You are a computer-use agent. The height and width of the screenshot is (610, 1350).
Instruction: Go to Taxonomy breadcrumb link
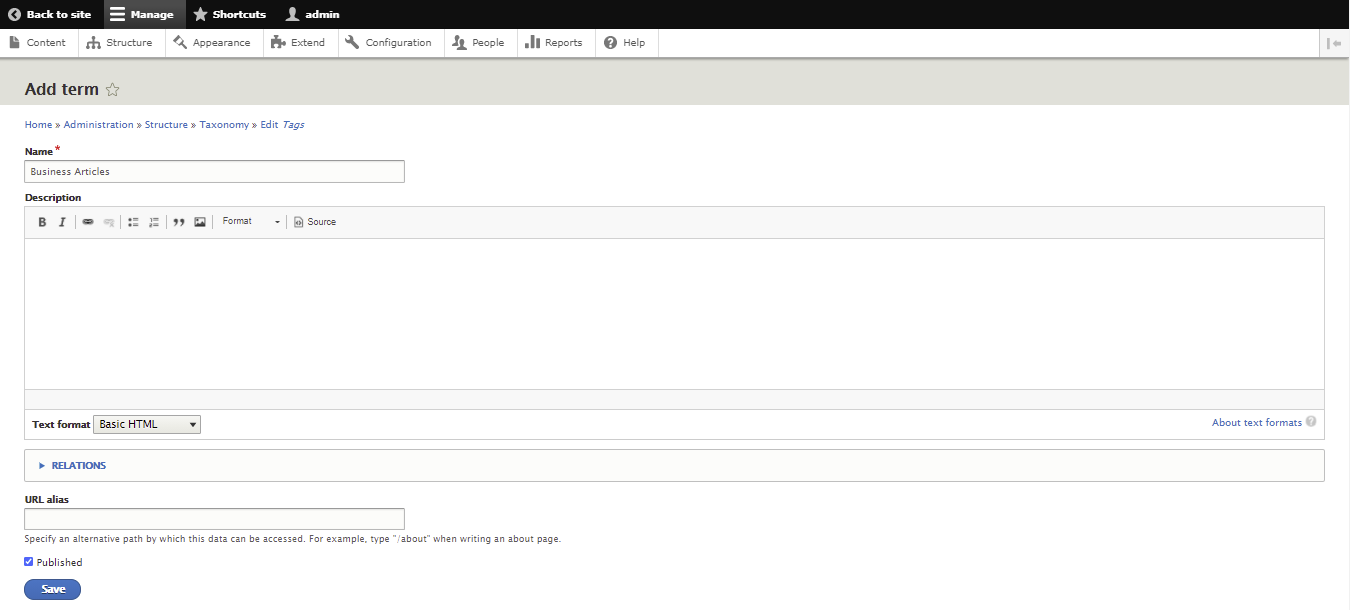(224, 125)
